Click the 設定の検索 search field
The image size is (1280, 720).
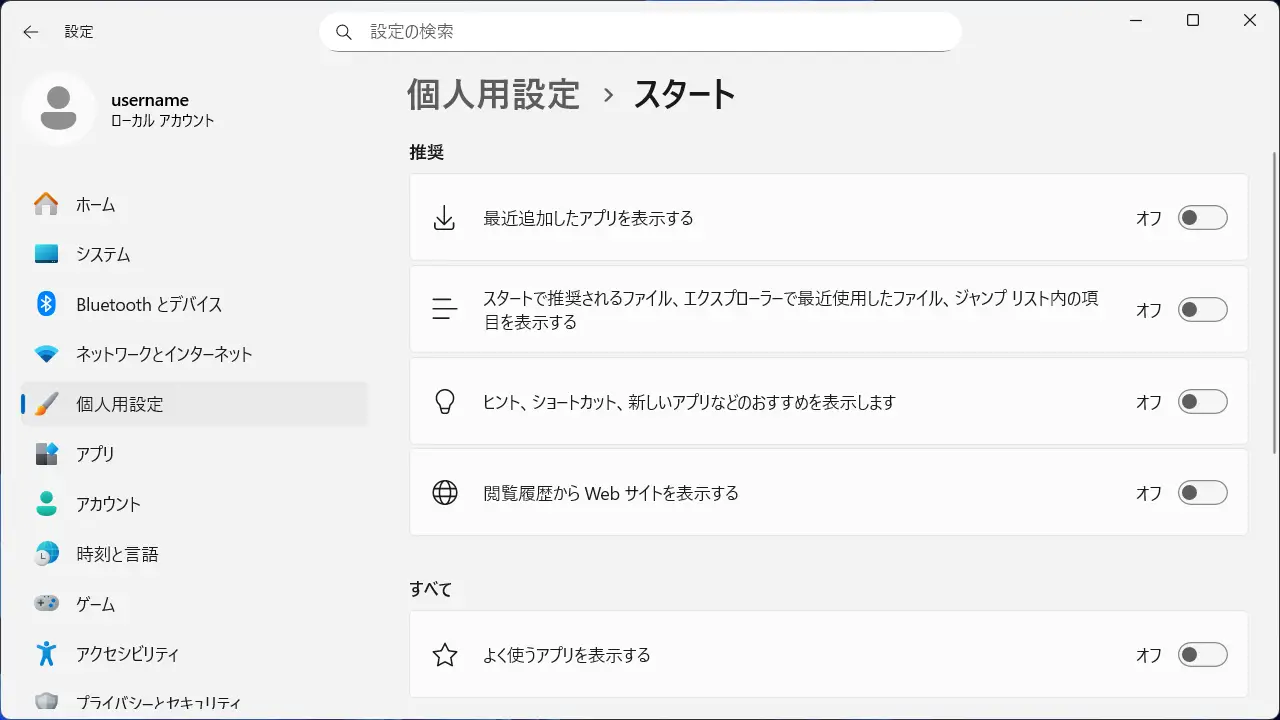[650, 32]
